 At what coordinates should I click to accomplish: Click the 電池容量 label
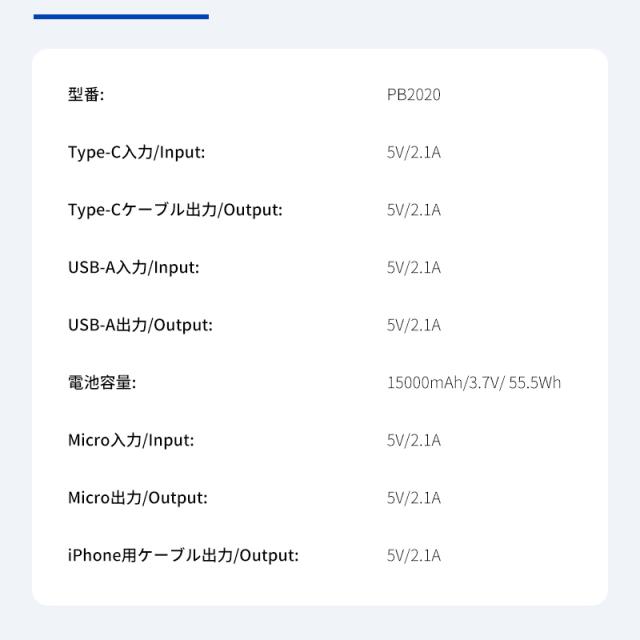[101, 382]
